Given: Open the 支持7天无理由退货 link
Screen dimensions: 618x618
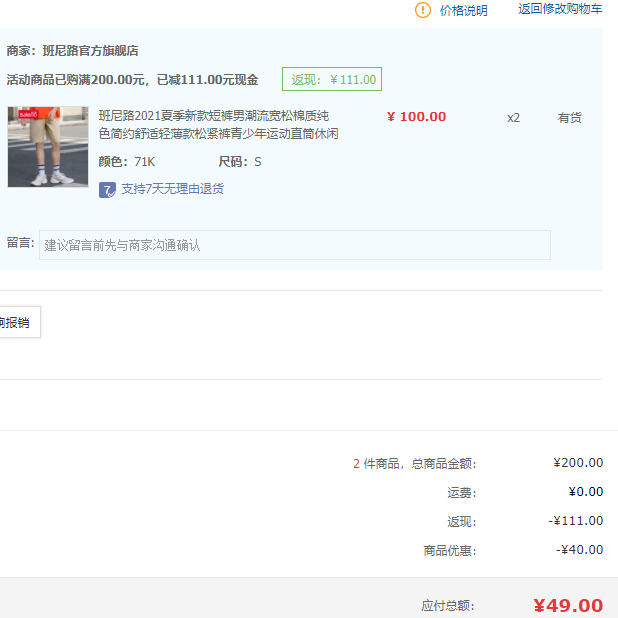Looking at the screenshot, I should pyautogui.click(x=172, y=189).
